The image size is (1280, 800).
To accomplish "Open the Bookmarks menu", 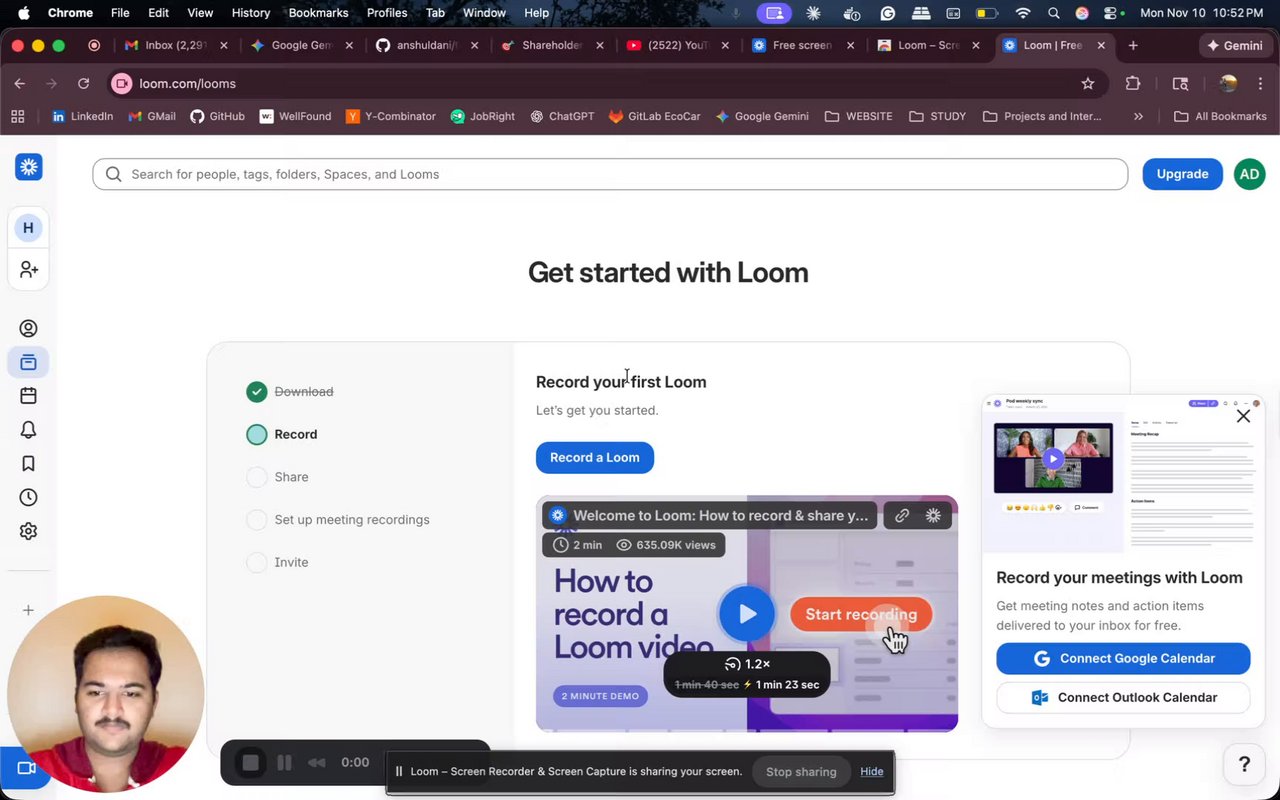I will 318,13.
